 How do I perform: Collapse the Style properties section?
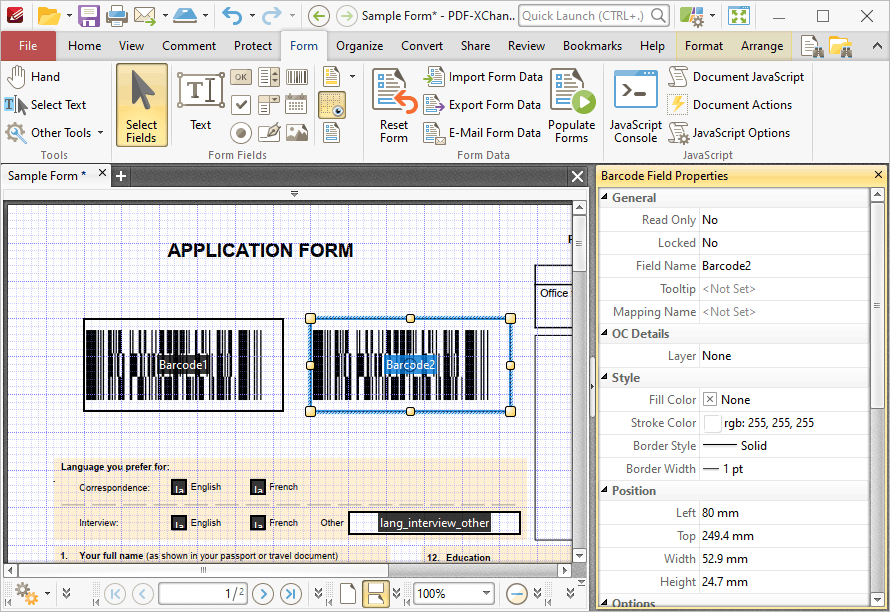pyautogui.click(x=604, y=378)
